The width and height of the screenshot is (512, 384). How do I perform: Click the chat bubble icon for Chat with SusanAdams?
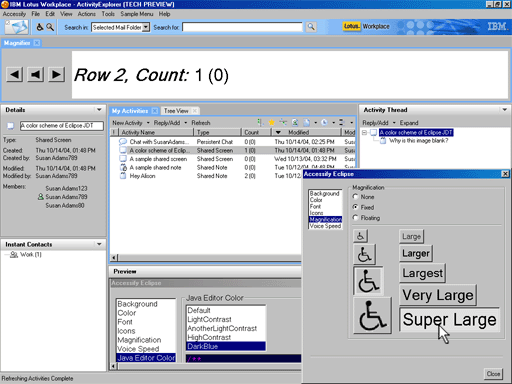coord(123,142)
